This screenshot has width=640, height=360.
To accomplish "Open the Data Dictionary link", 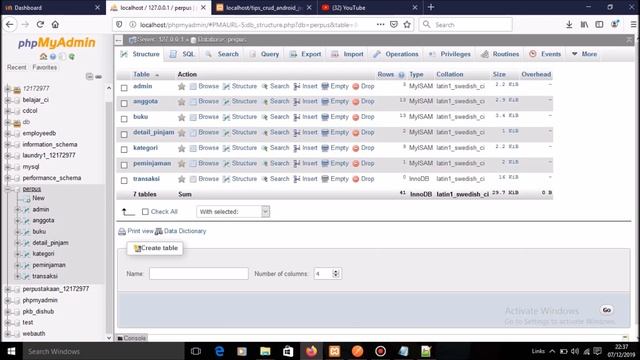I will click(x=181, y=231).
